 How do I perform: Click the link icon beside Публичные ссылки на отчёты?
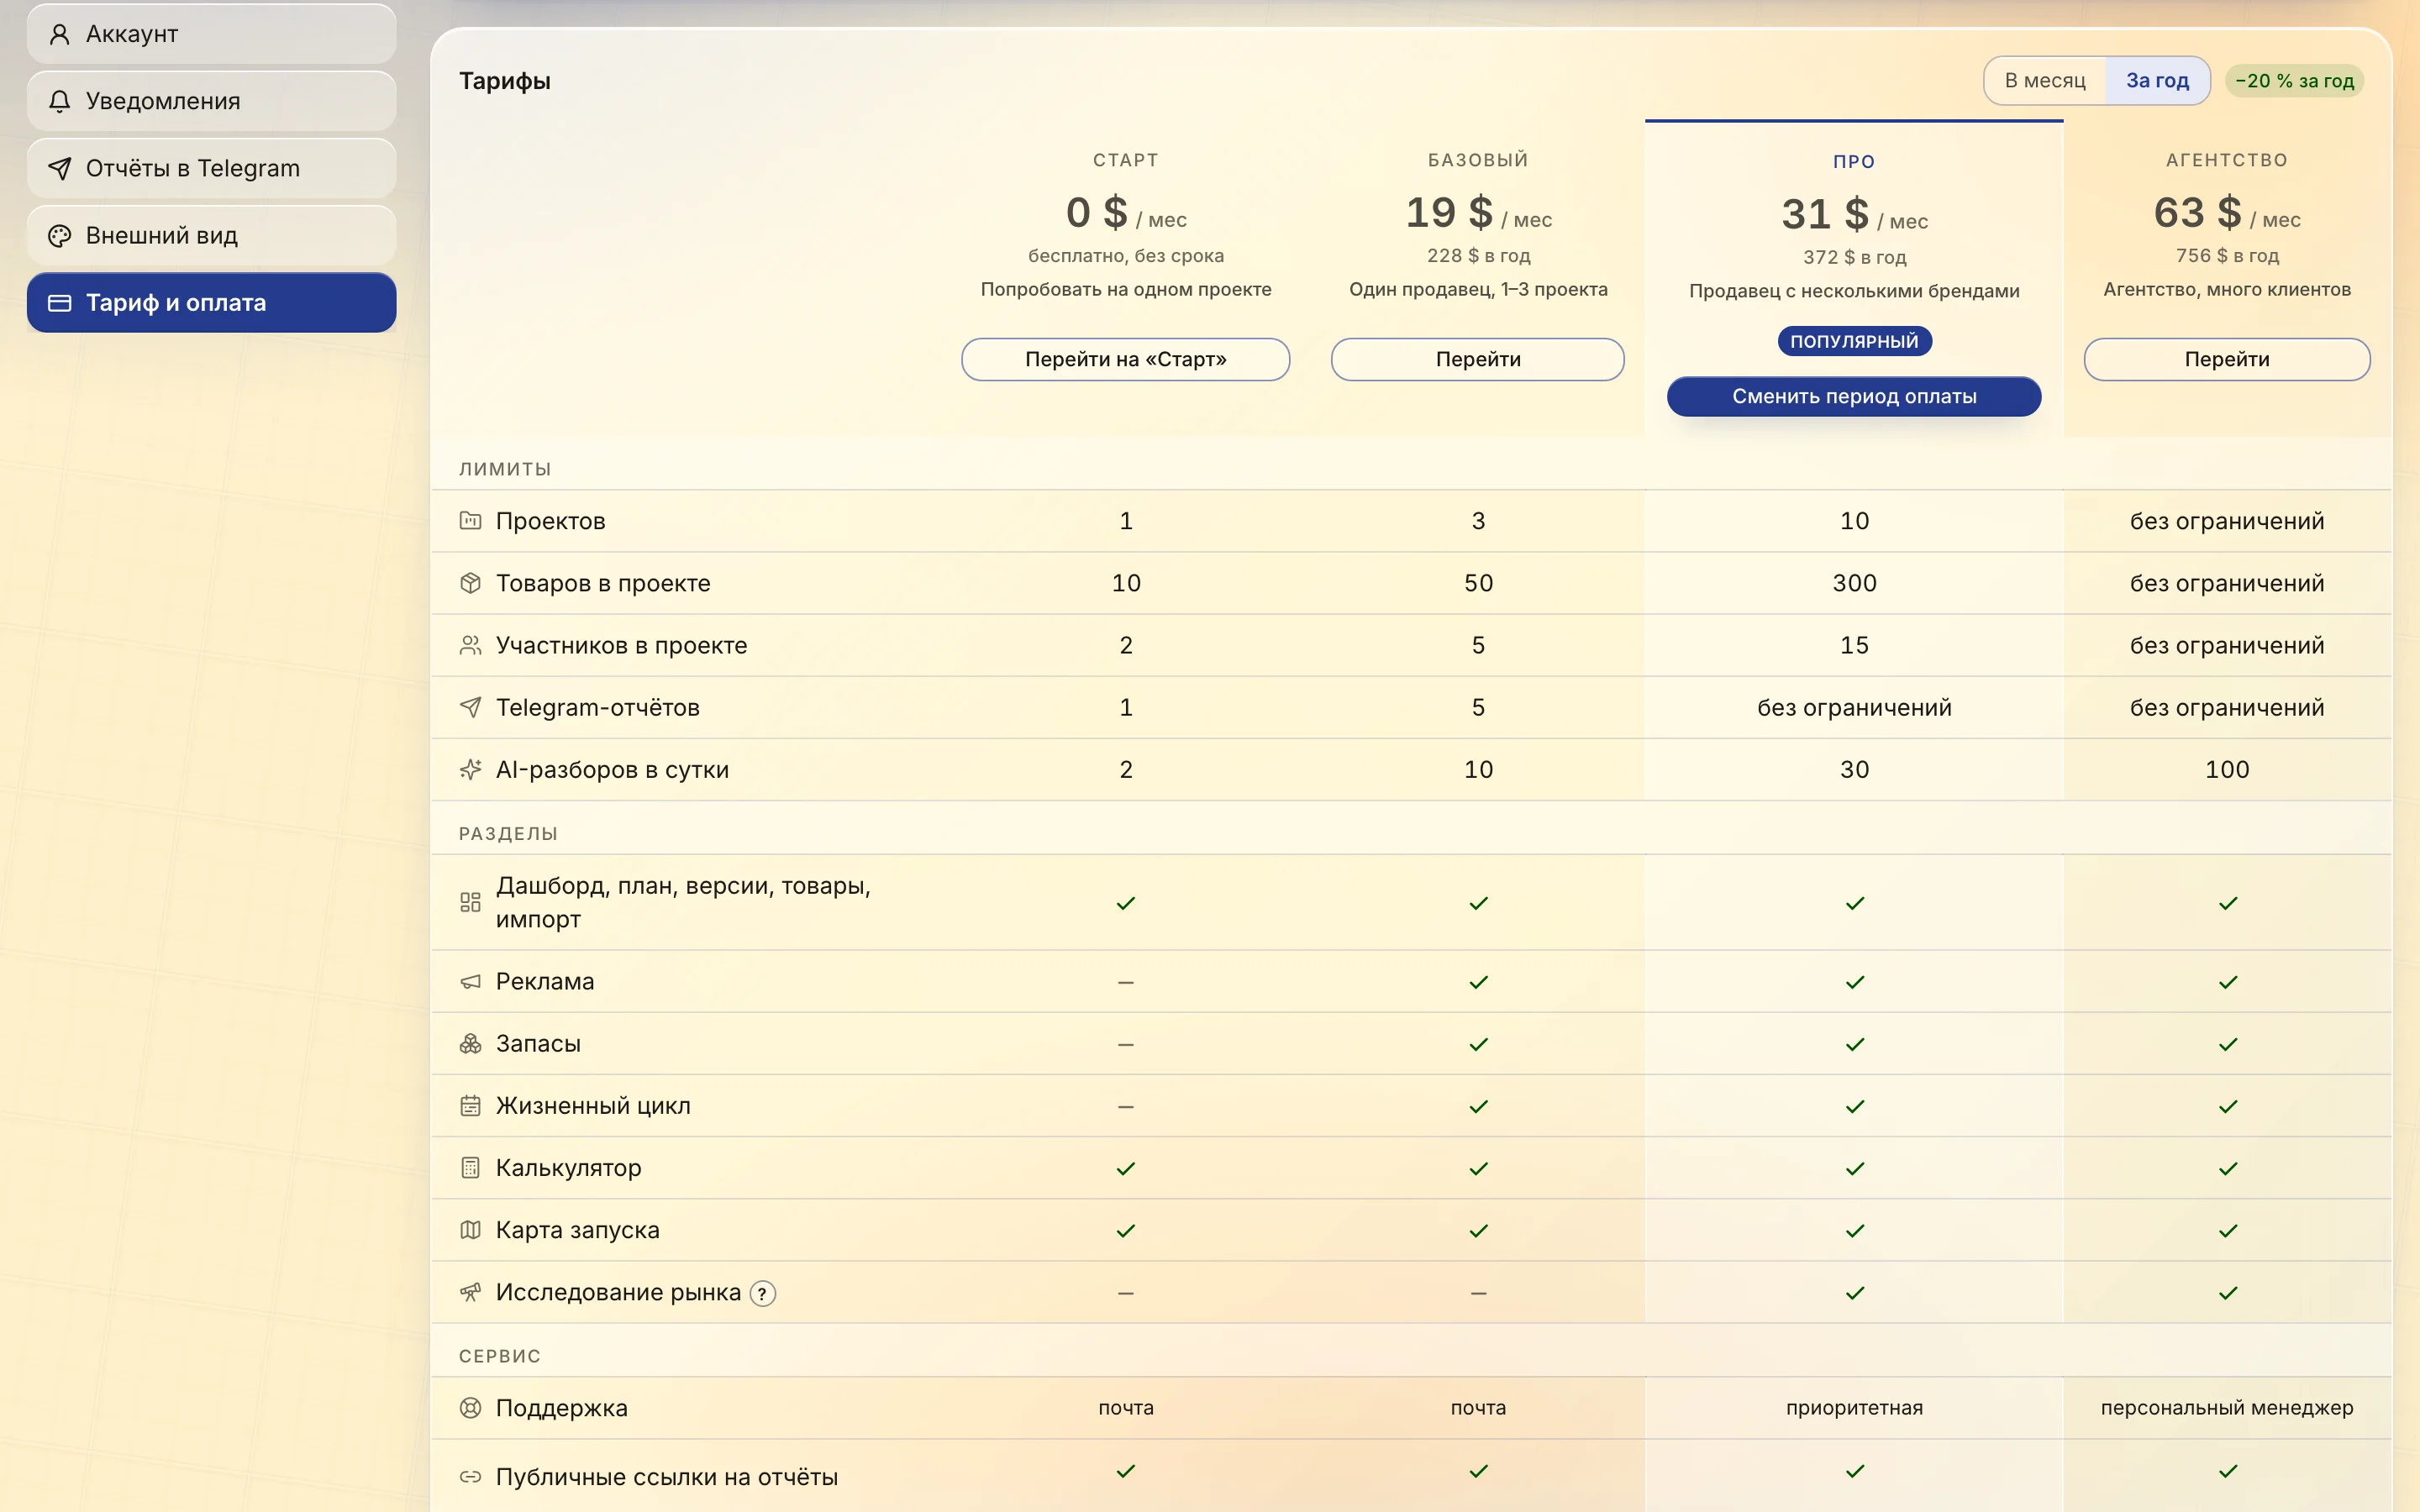(470, 1476)
